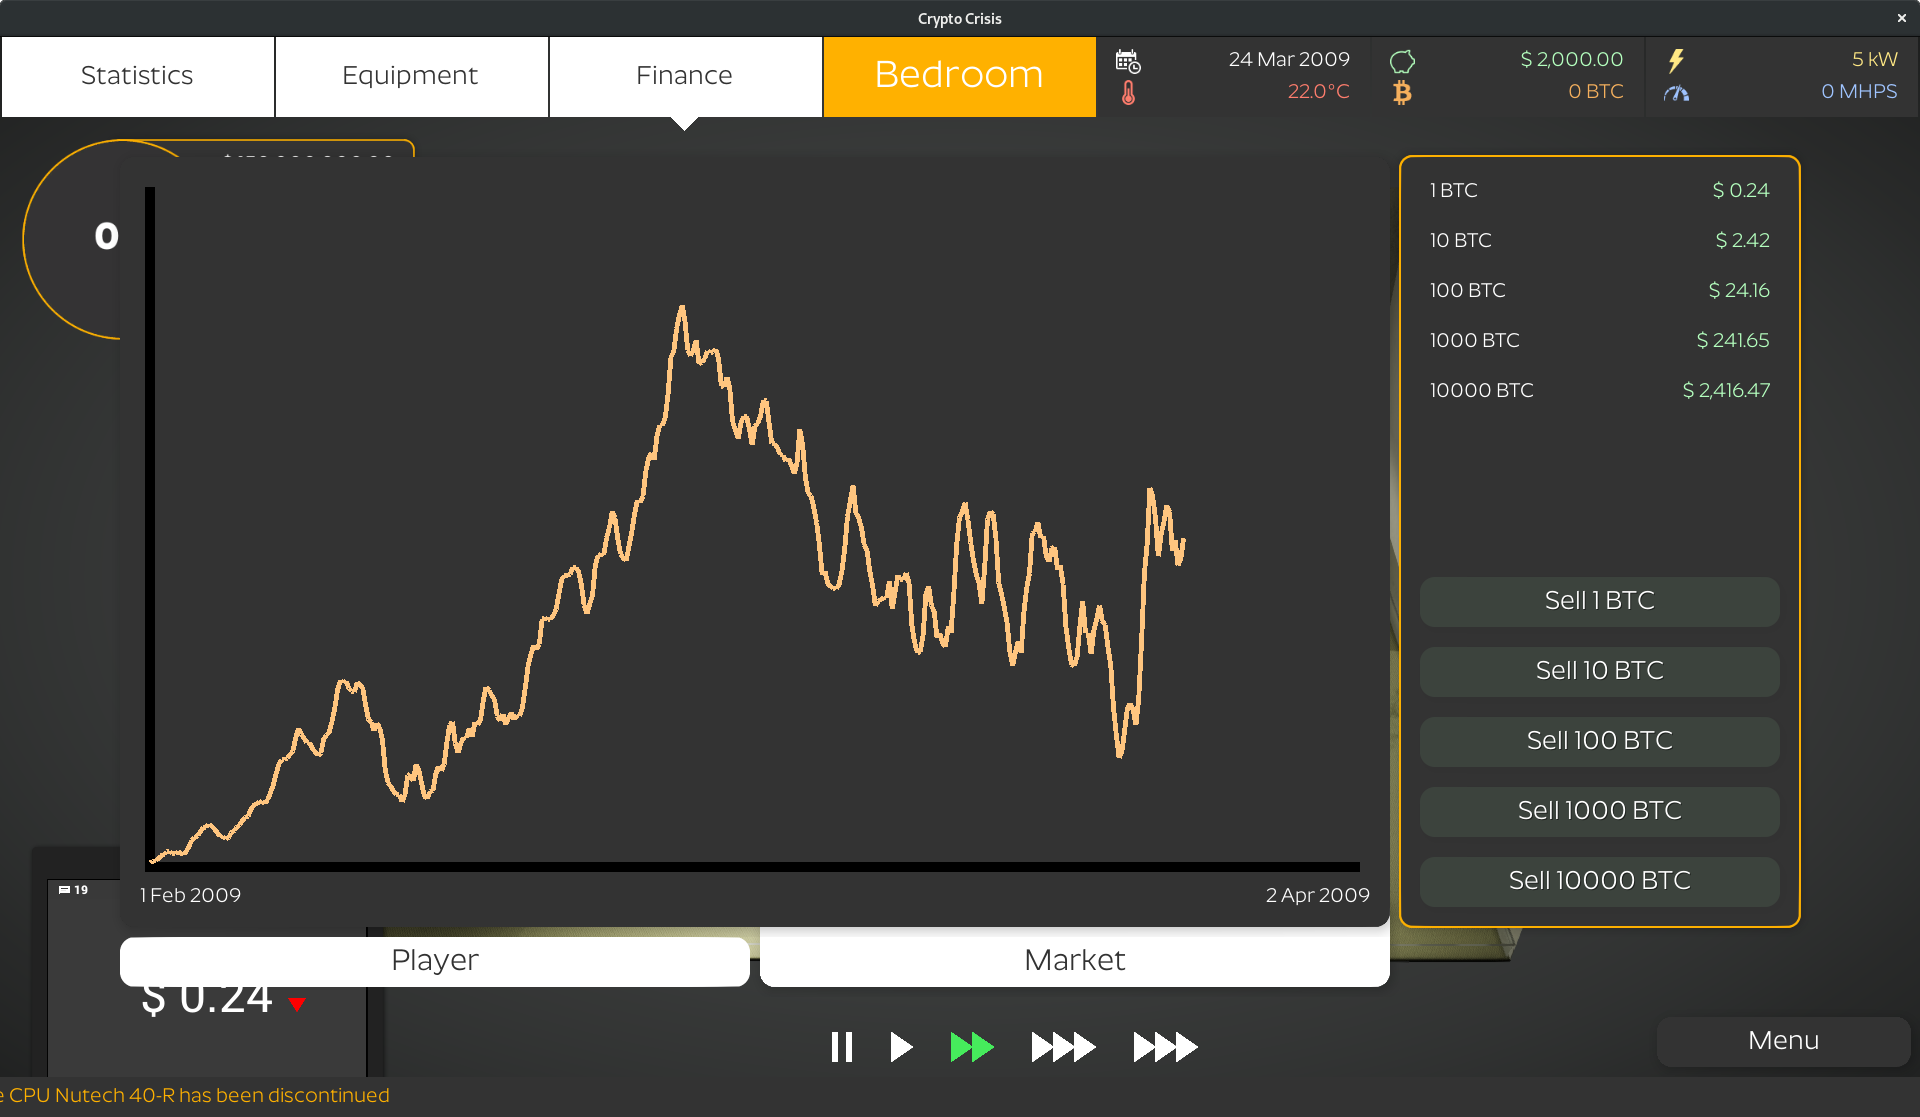Open the game Menu
1920x1117 pixels.
tap(1782, 1041)
